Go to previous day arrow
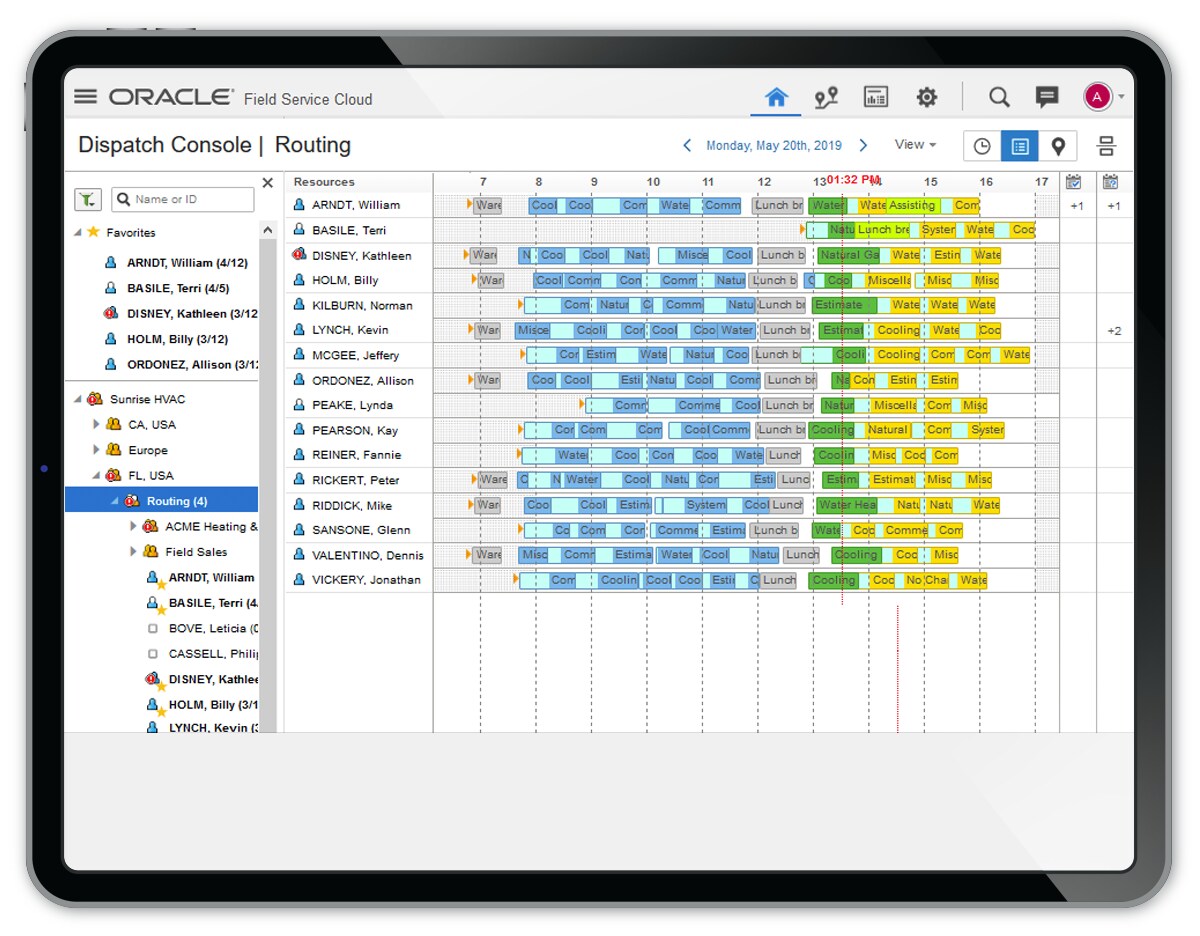 coord(687,146)
